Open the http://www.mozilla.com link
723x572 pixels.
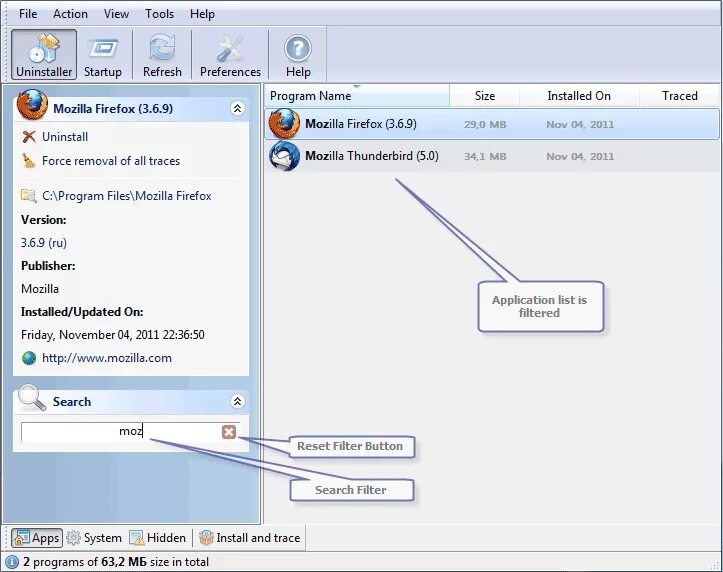click(x=107, y=358)
